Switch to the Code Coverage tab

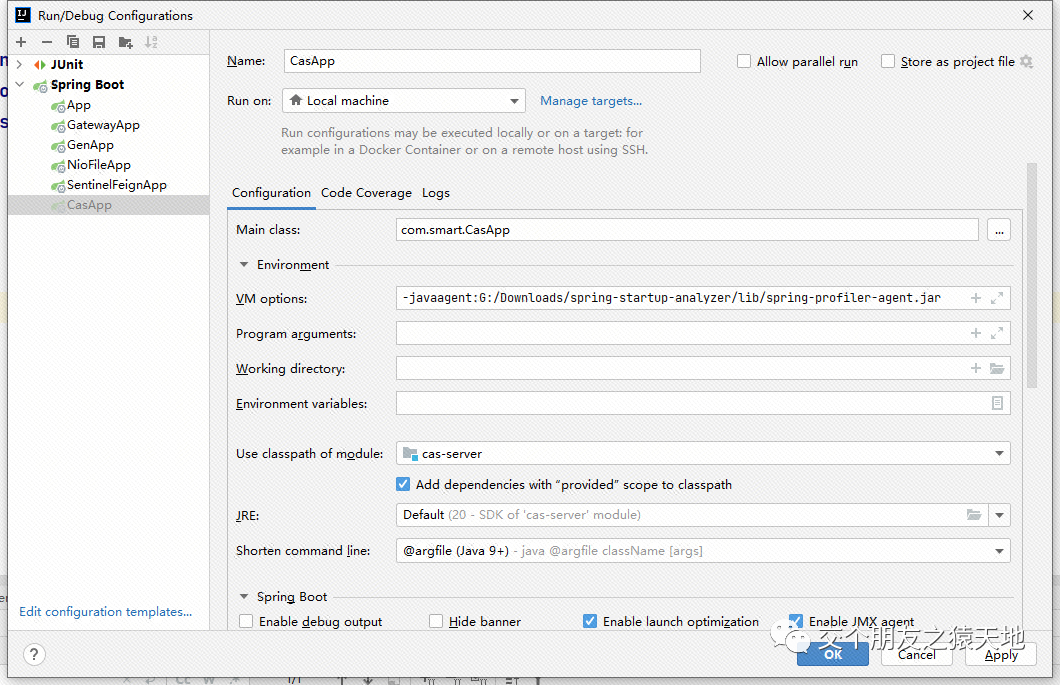point(366,193)
